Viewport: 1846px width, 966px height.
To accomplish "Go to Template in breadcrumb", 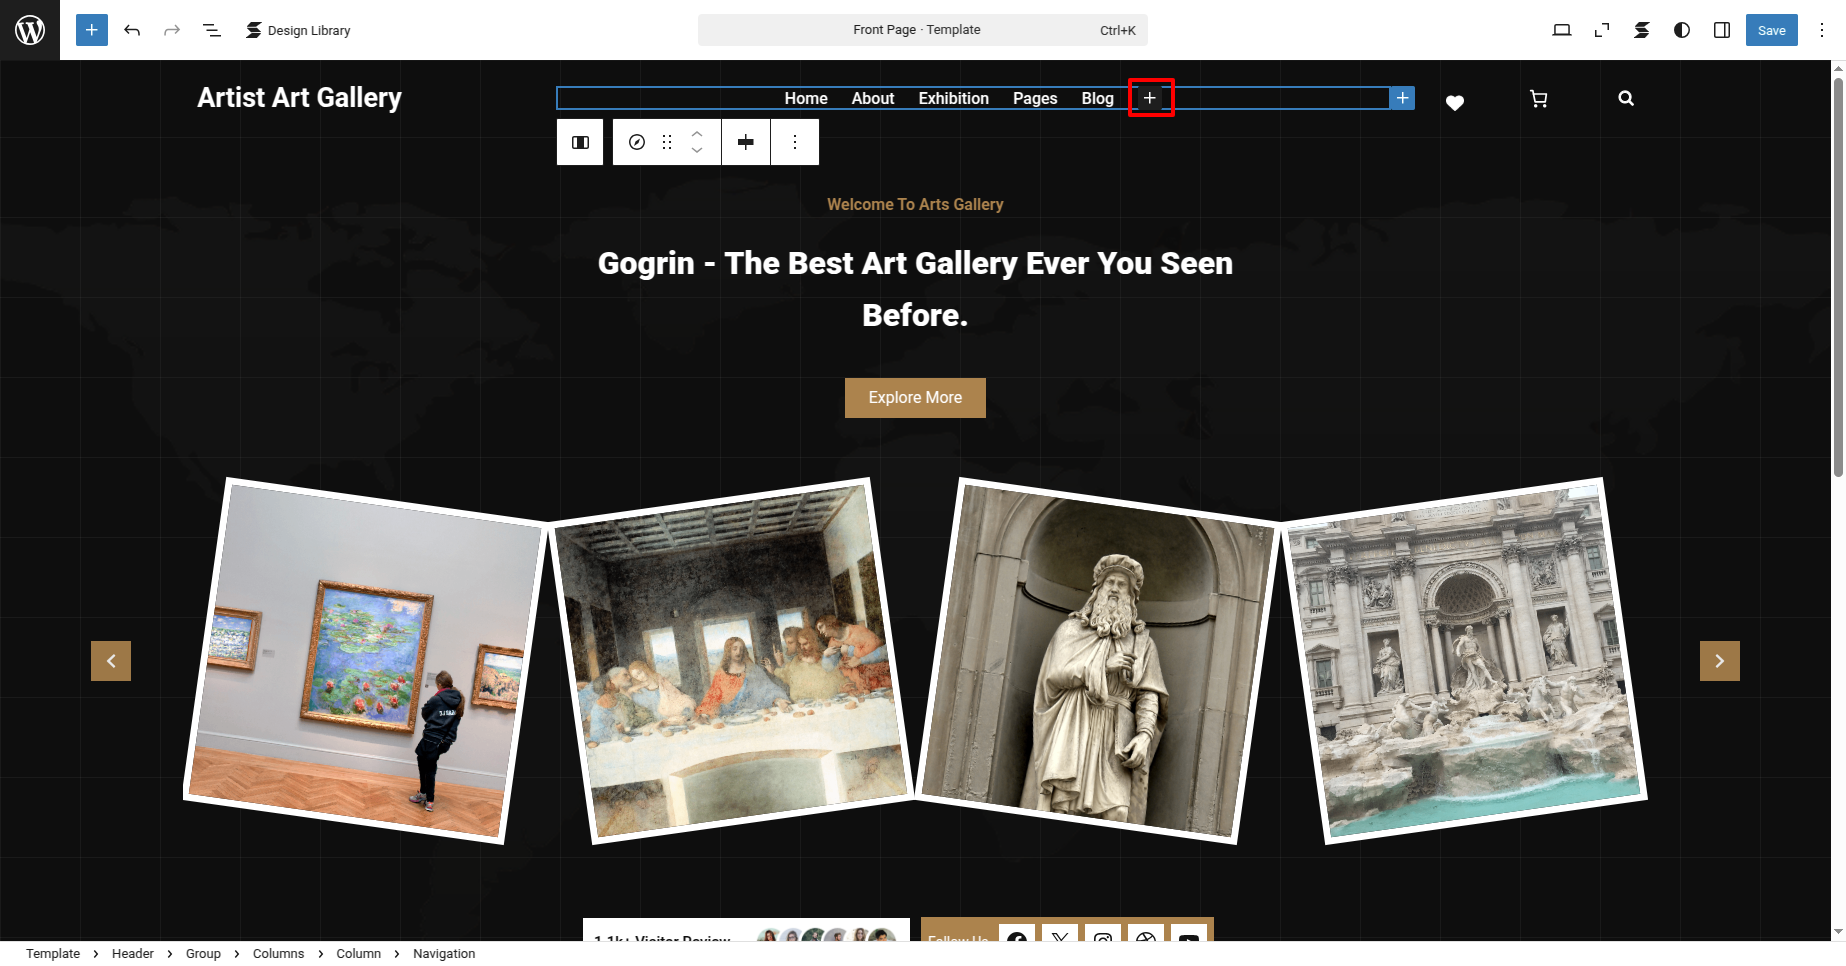I will click(x=53, y=954).
